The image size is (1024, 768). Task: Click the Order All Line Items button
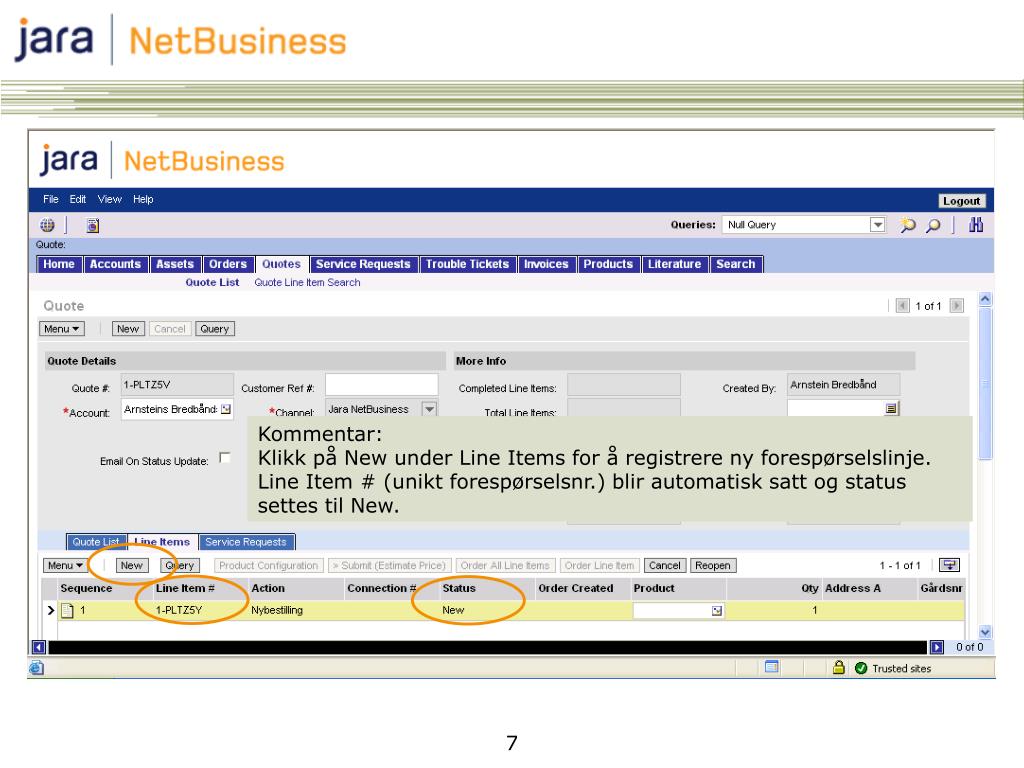click(505, 566)
